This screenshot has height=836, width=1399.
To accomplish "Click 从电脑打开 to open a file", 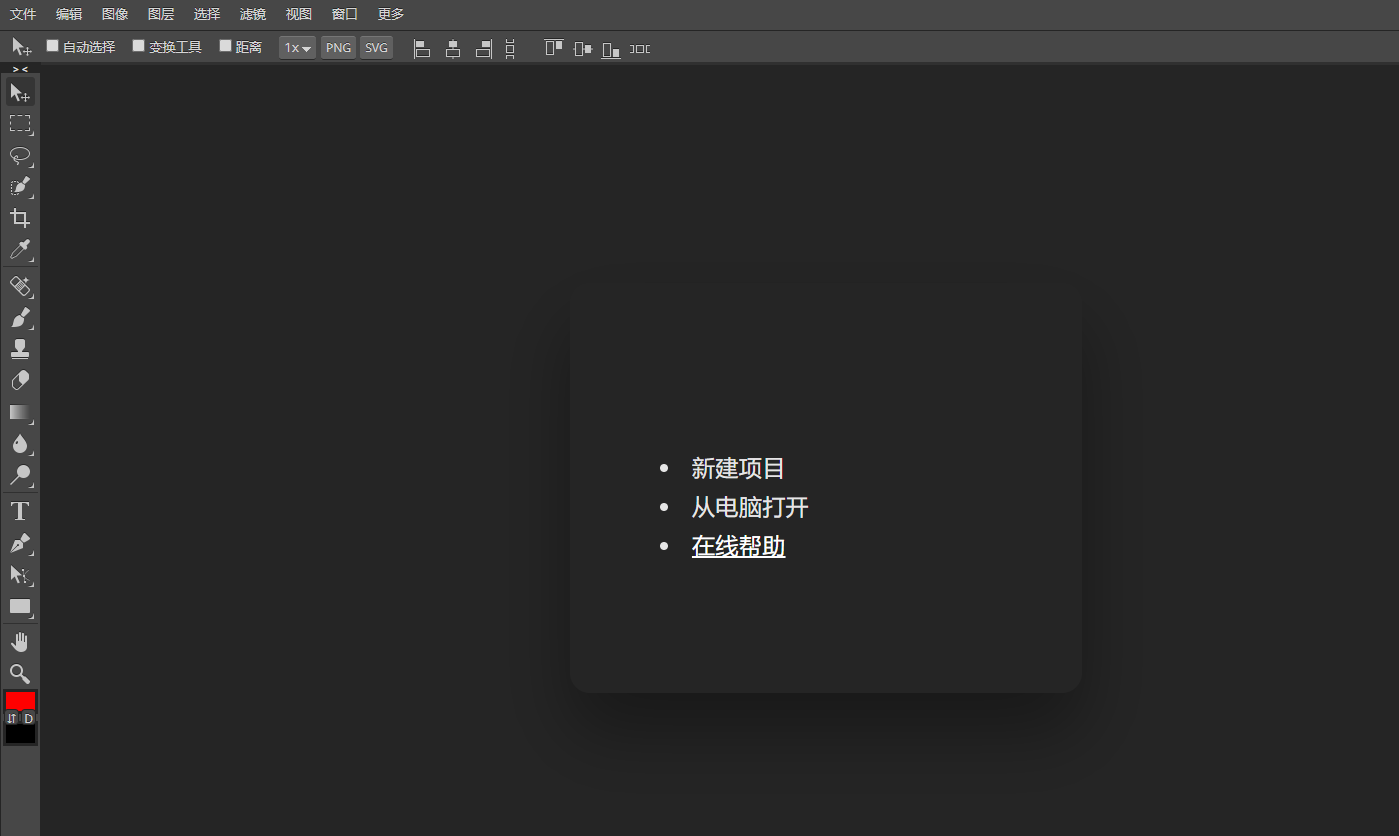I will (x=750, y=507).
